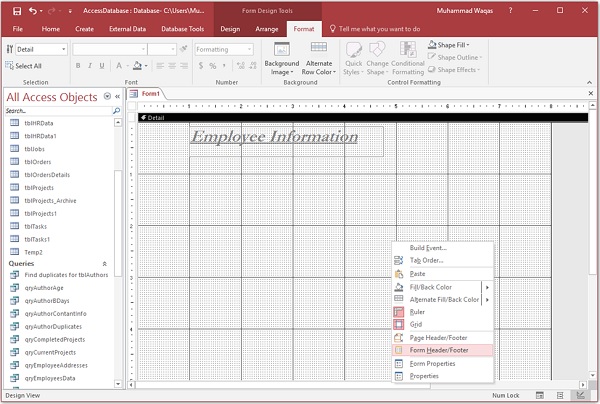Click the Search box in navigation pane

click(55, 110)
